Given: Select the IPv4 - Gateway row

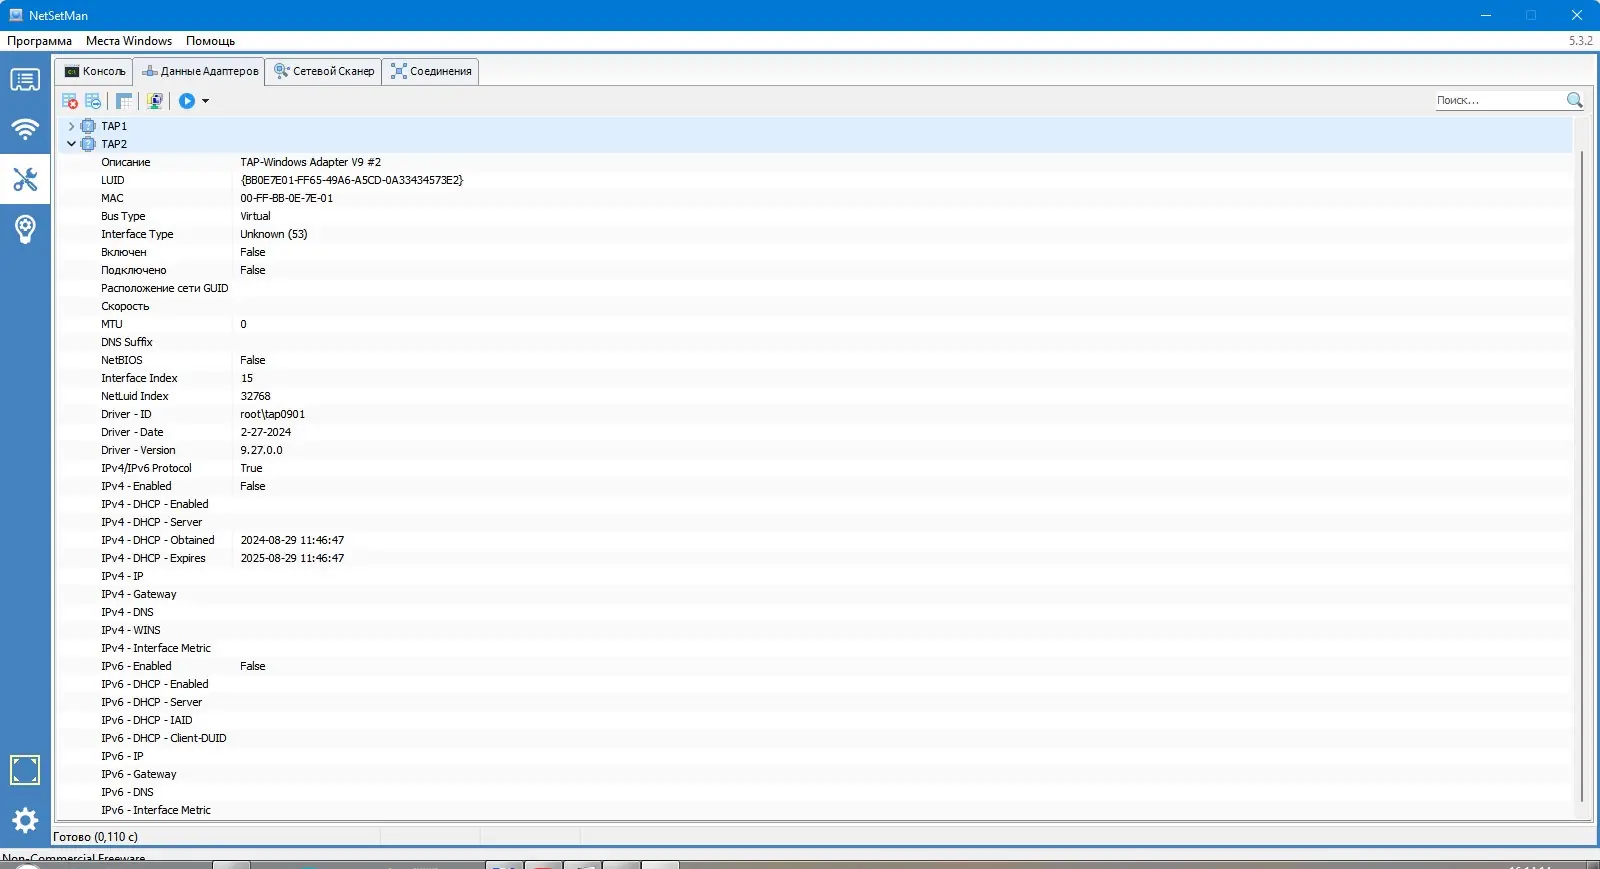Looking at the screenshot, I should click(815, 594).
